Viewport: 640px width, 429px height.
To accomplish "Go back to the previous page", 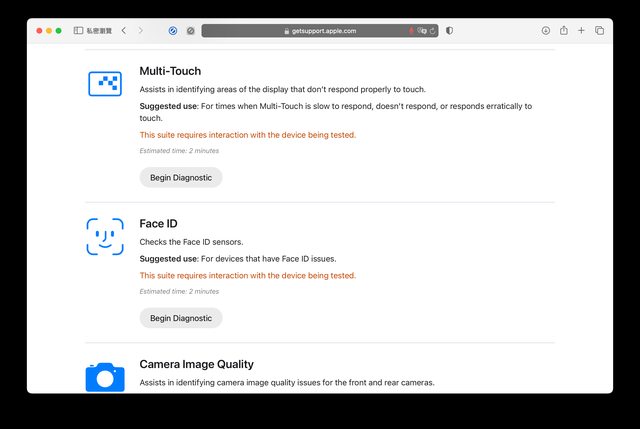I will (x=123, y=31).
